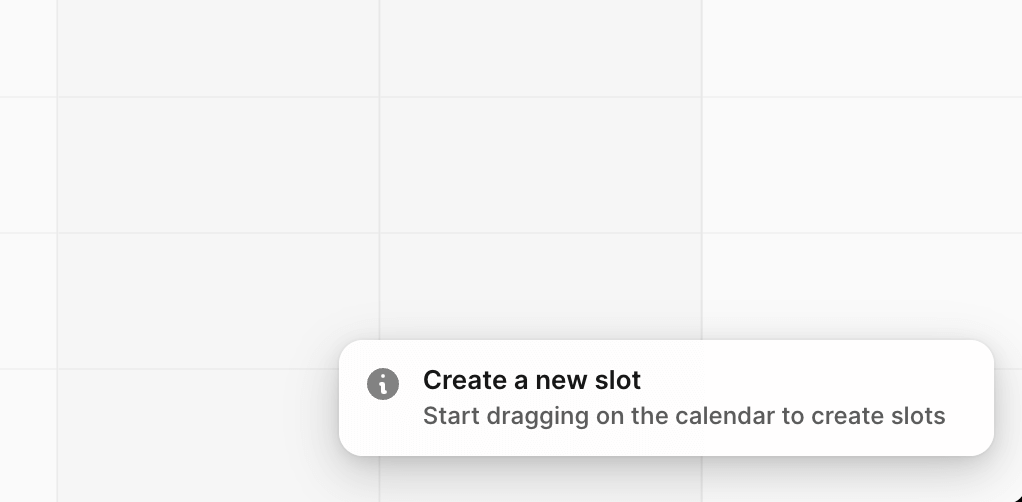Click the top-row cell in the first wide column
The image size is (1022, 502).
pyautogui.click(x=218, y=48)
